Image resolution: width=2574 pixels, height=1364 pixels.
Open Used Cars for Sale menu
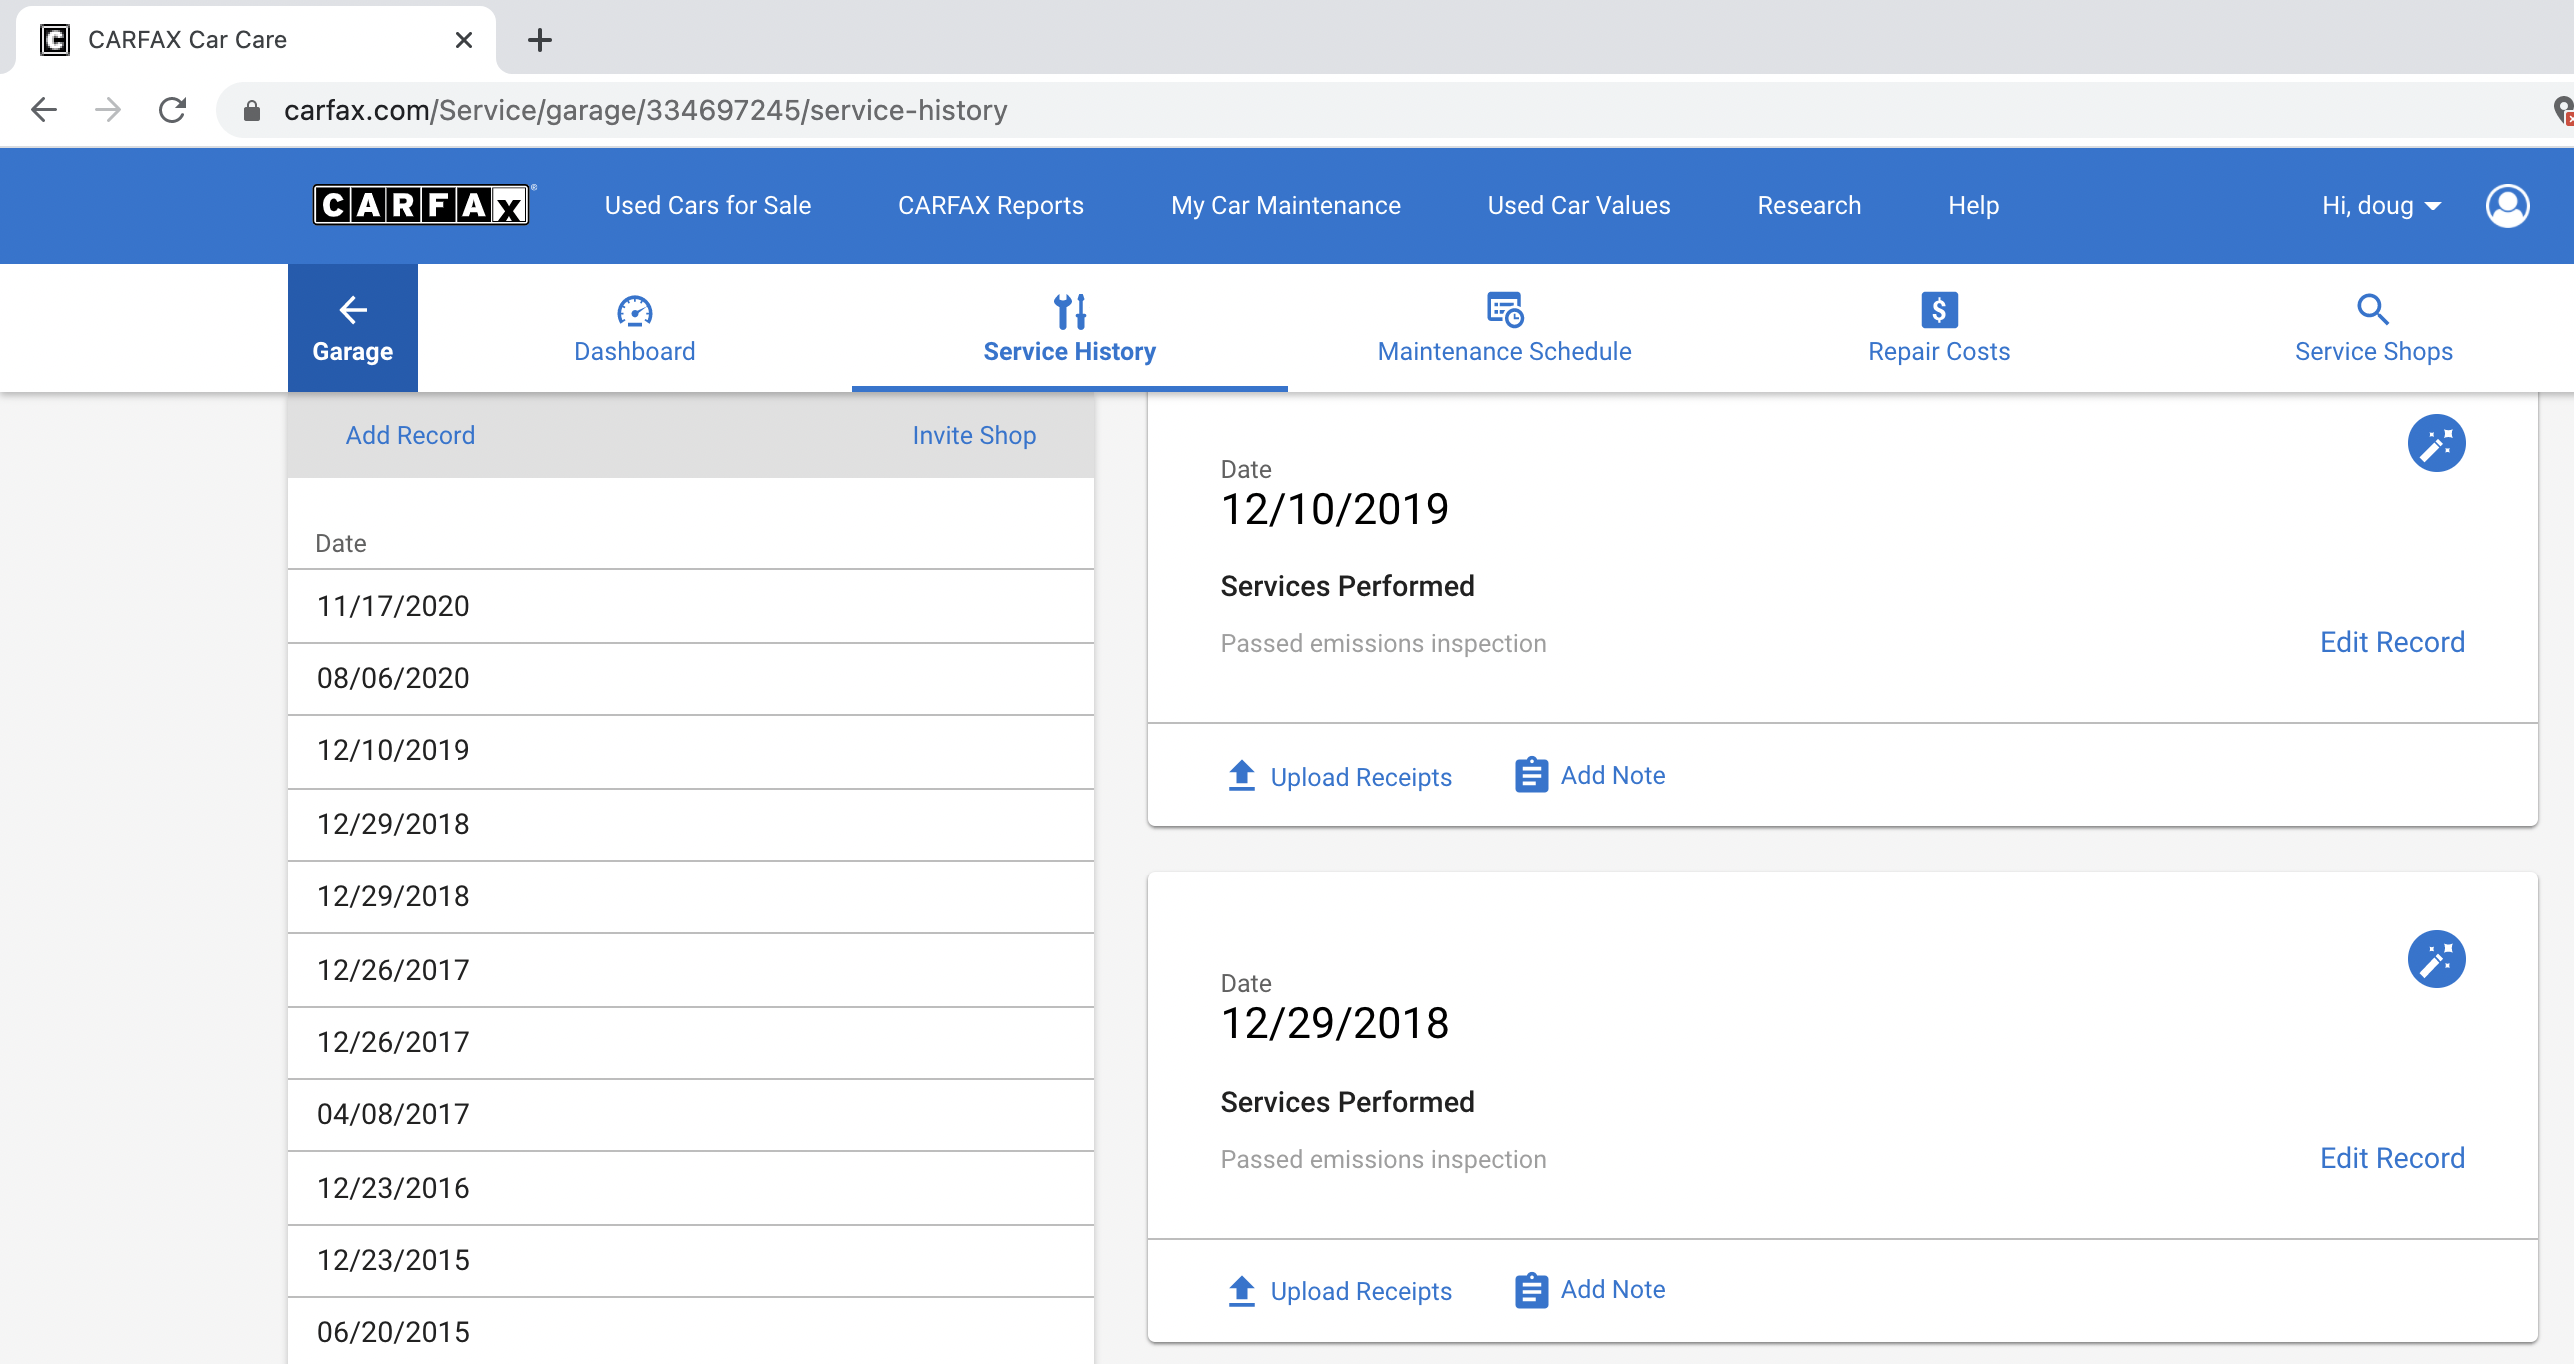point(708,205)
